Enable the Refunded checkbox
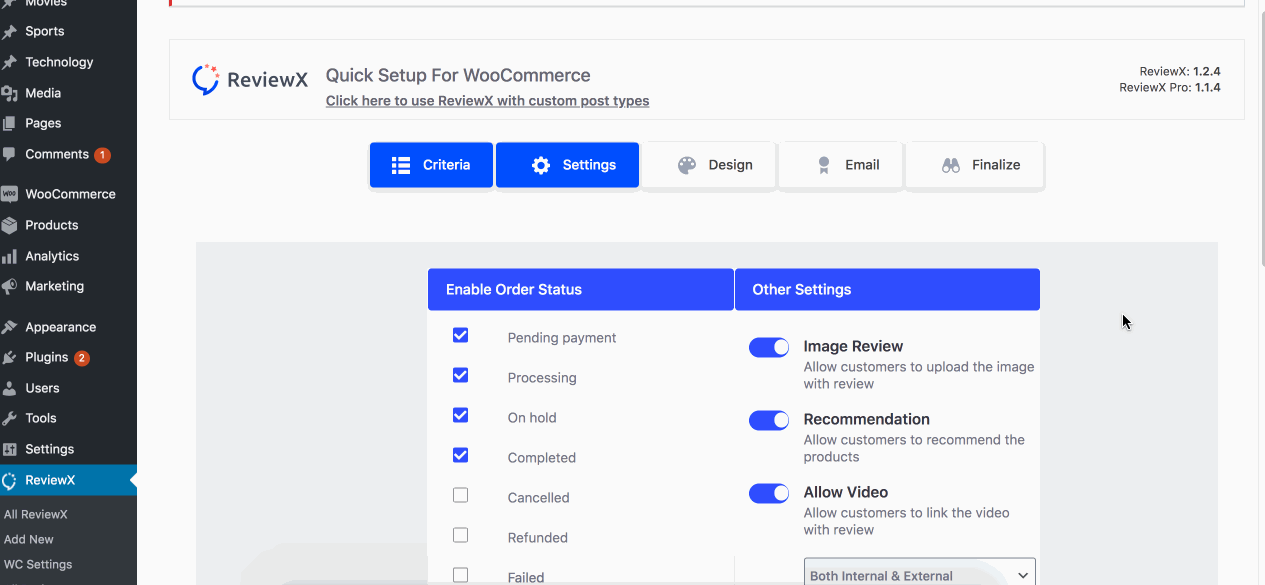This screenshot has width=1265, height=585. point(460,535)
